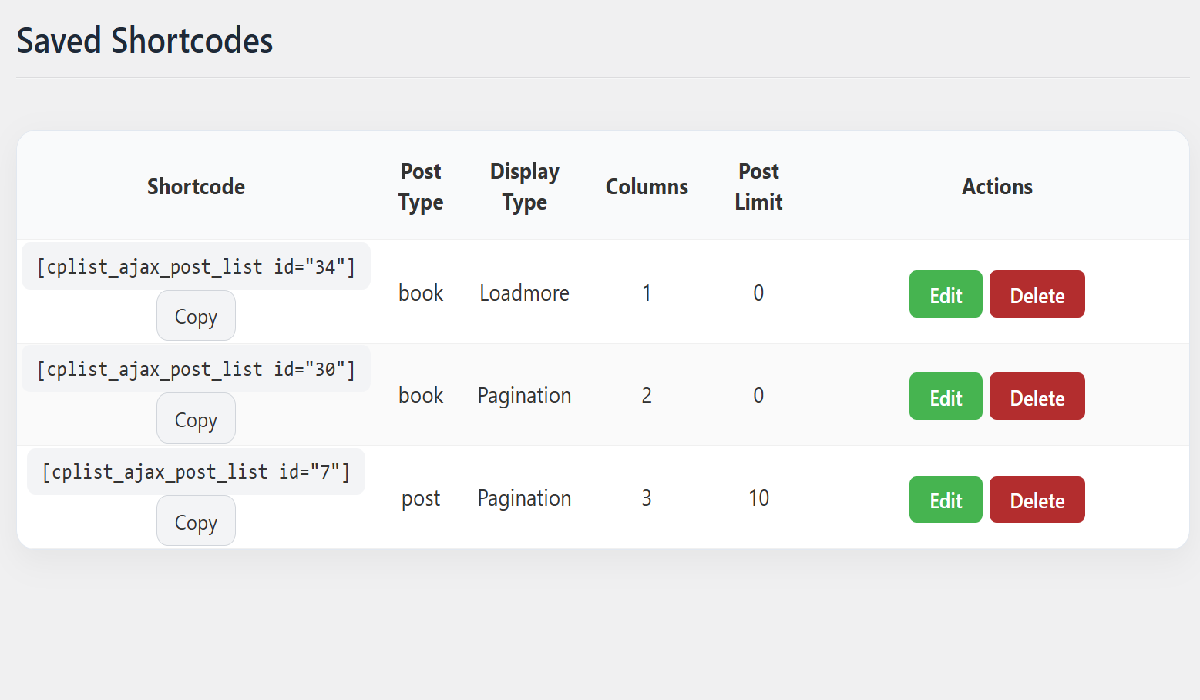Image resolution: width=1200 pixels, height=700 pixels.
Task: Copy the shortcode with id 30
Action: click(x=195, y=418)
